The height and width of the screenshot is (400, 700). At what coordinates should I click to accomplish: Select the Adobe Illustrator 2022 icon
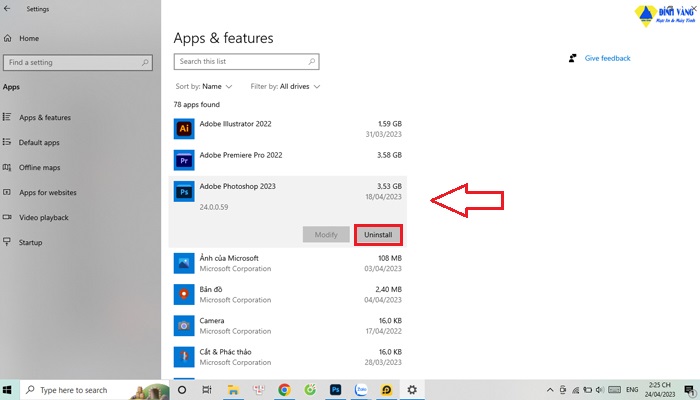(x=184, y=129)
